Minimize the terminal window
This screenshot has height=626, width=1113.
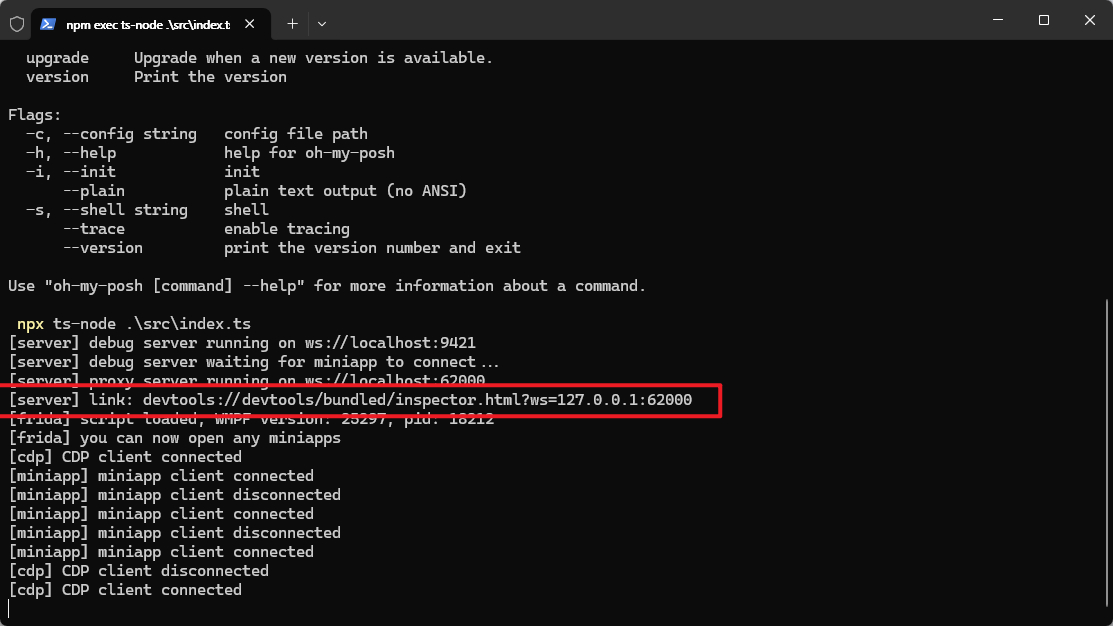tap(998, 20)
